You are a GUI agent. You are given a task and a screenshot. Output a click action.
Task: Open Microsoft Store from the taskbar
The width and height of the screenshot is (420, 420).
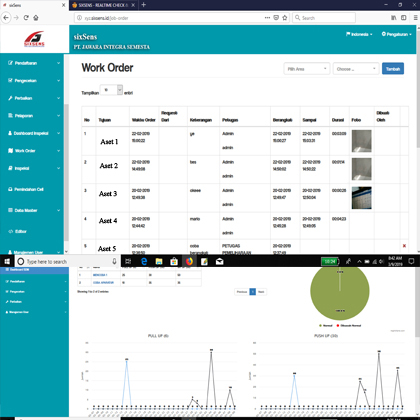[174, 262]
